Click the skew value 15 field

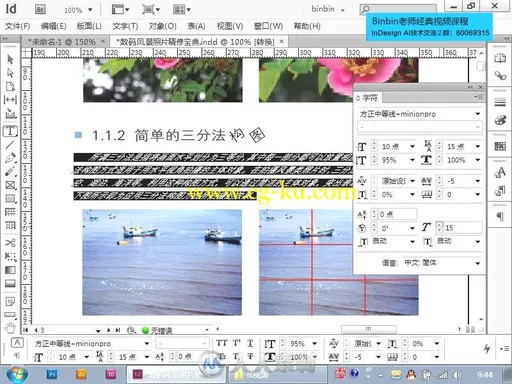pyautogui.click(x=463, y=228)
